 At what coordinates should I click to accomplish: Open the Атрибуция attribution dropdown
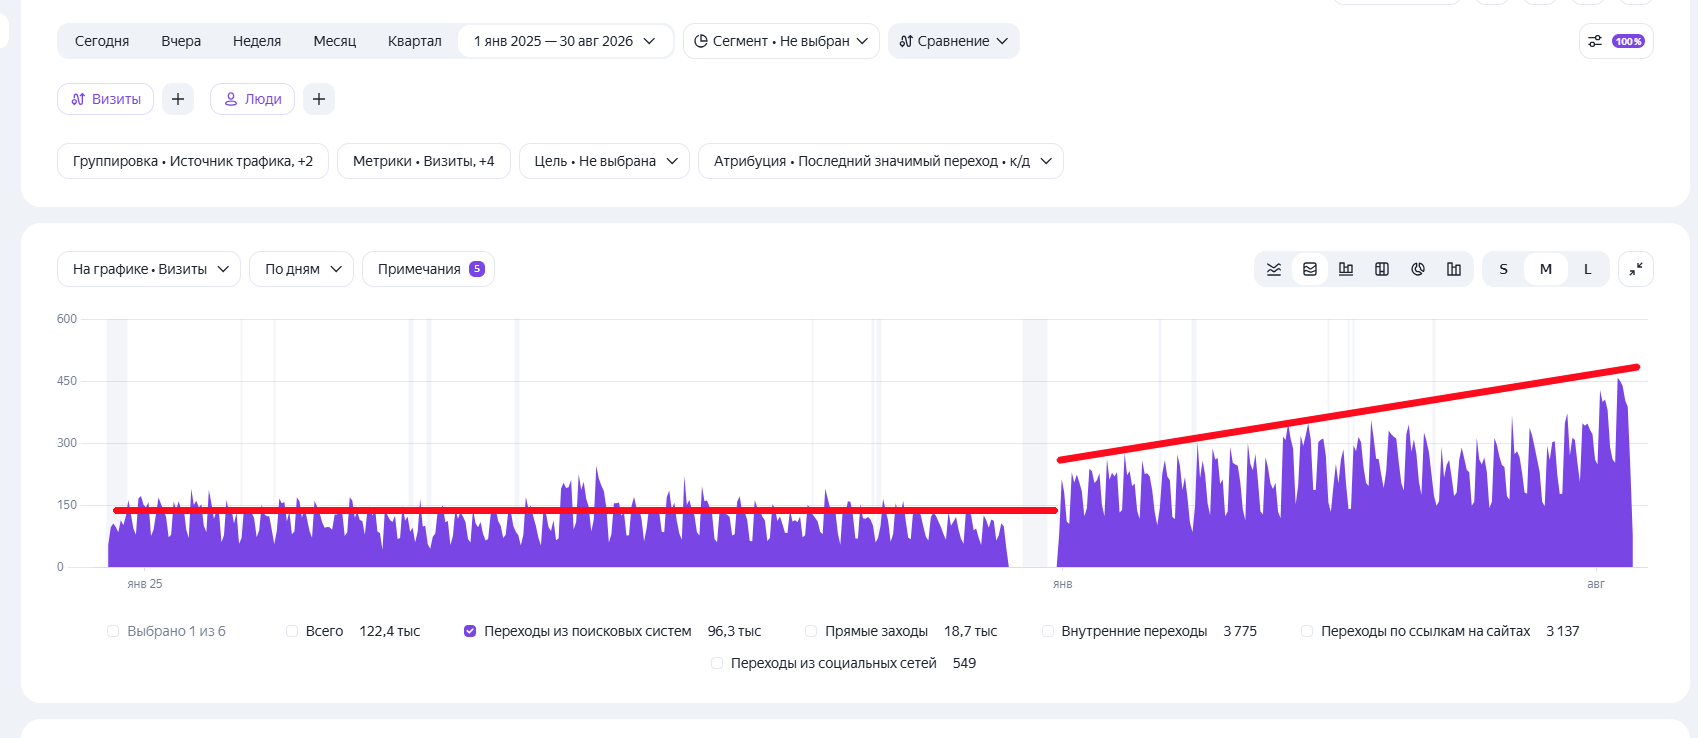(x=881, y=161)
